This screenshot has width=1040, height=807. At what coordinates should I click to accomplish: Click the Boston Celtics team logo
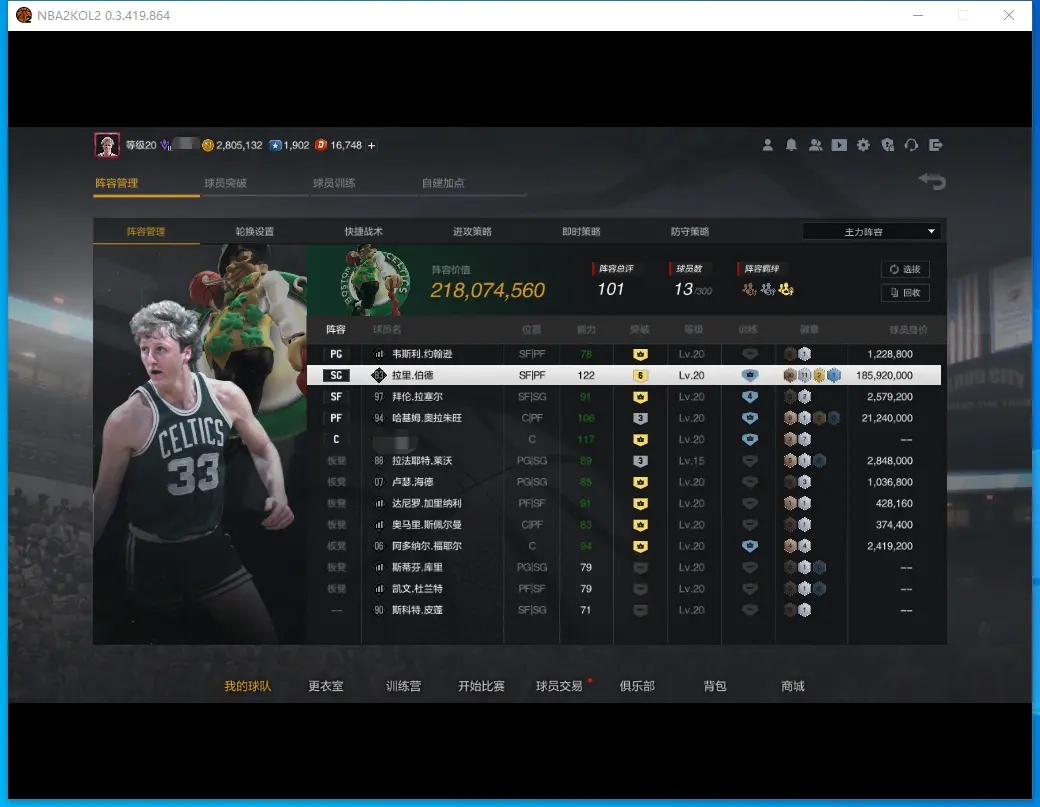pos(375,280)
